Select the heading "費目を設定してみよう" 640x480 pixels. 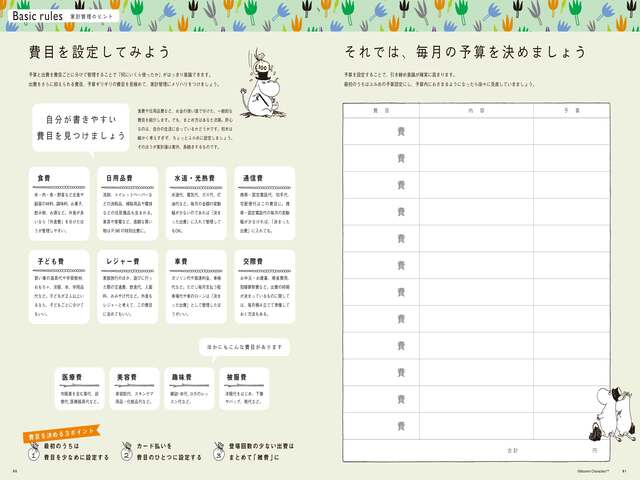(99, 52)
